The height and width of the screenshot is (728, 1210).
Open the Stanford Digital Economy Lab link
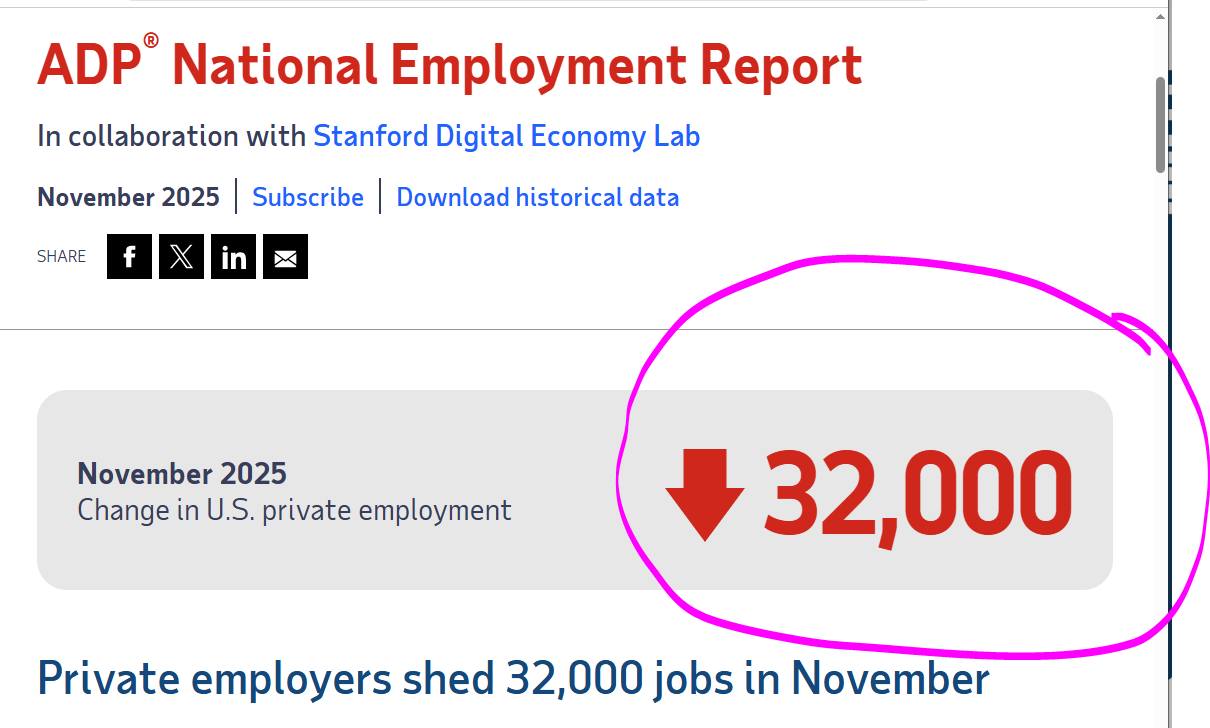click(x=506, y=136)
